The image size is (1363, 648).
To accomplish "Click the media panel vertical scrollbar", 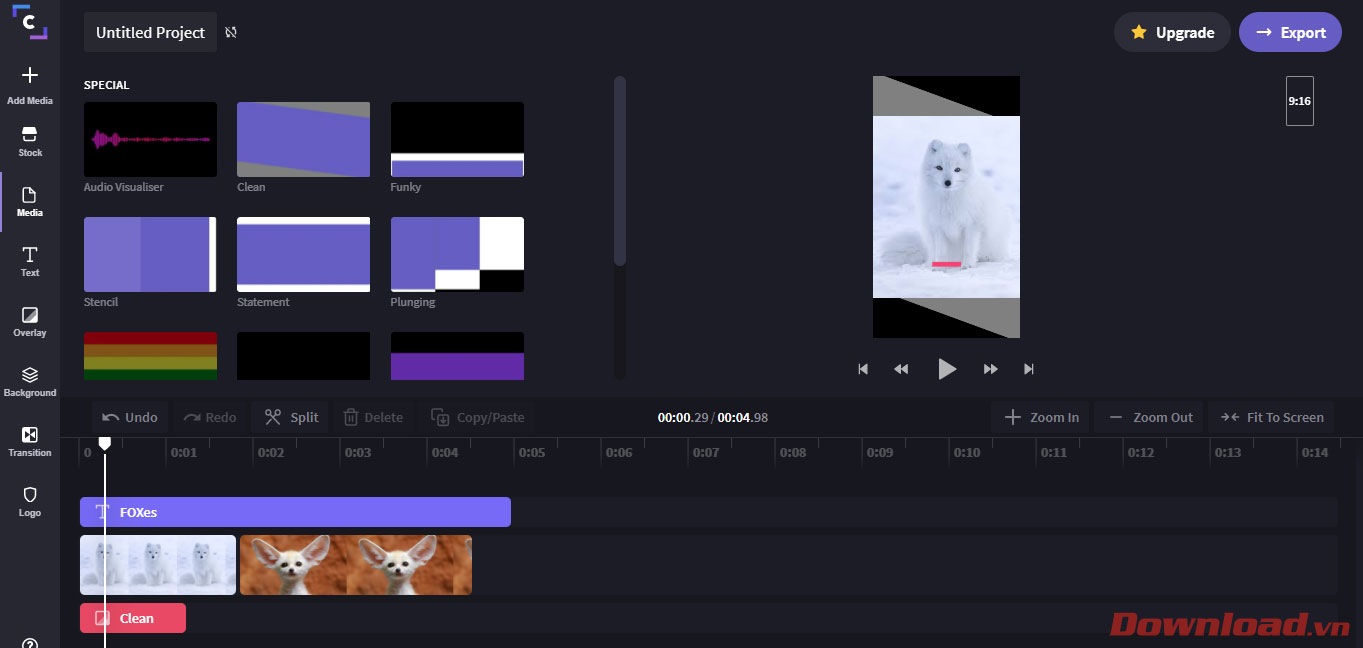I will point(620,170).
